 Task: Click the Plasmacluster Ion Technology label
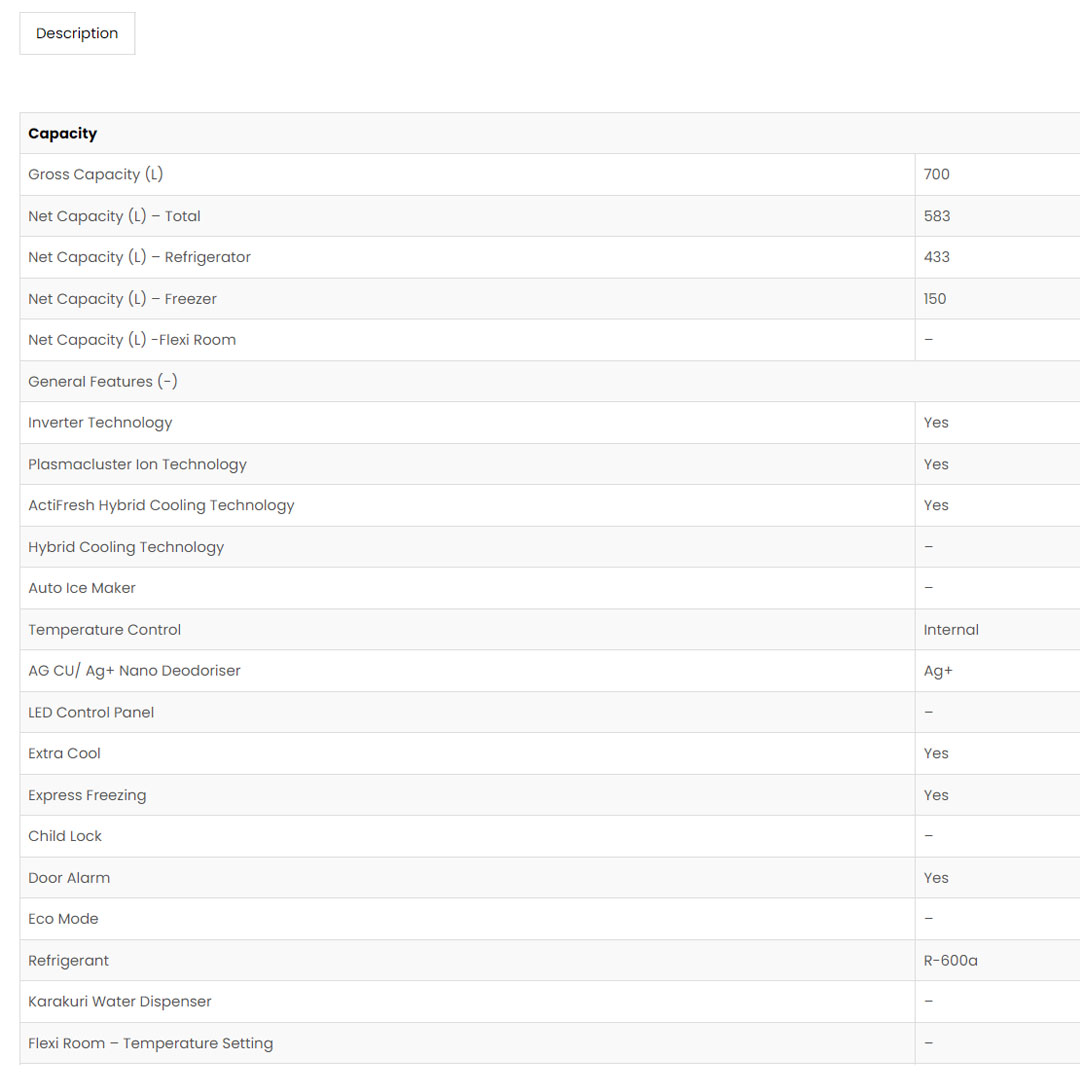pyautogui.click(x=137, y=464)
